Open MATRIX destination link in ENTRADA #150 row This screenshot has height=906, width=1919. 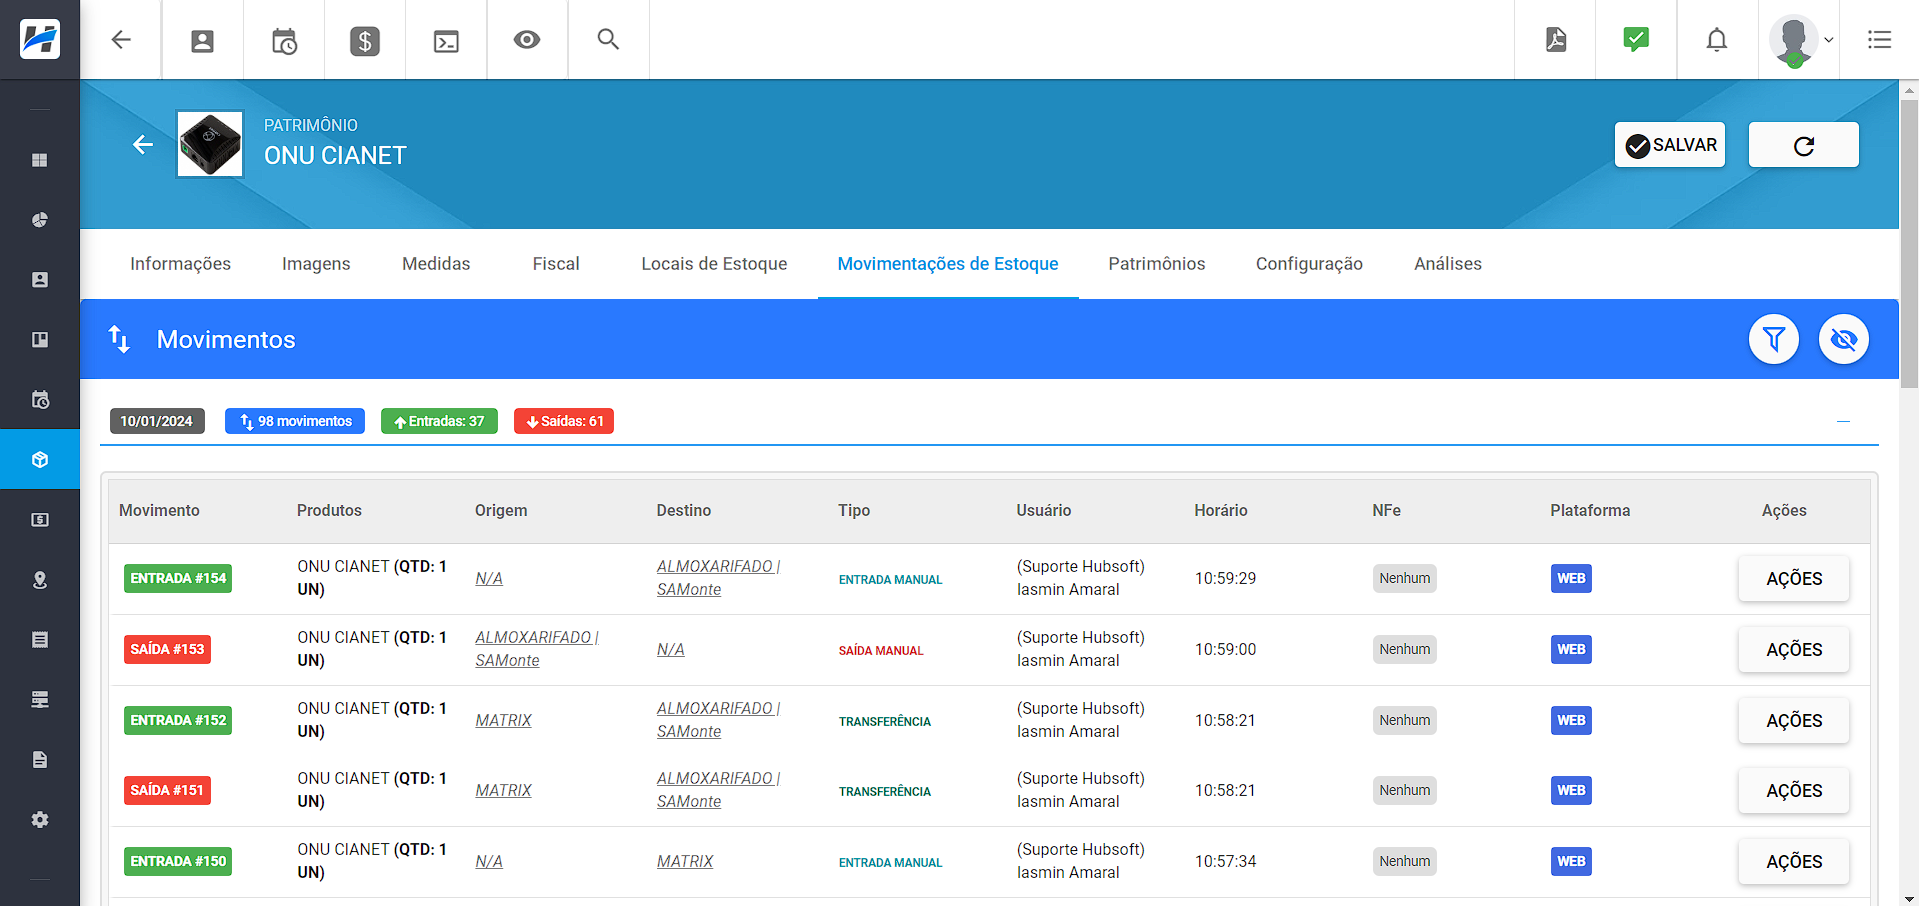click(685, 861)
